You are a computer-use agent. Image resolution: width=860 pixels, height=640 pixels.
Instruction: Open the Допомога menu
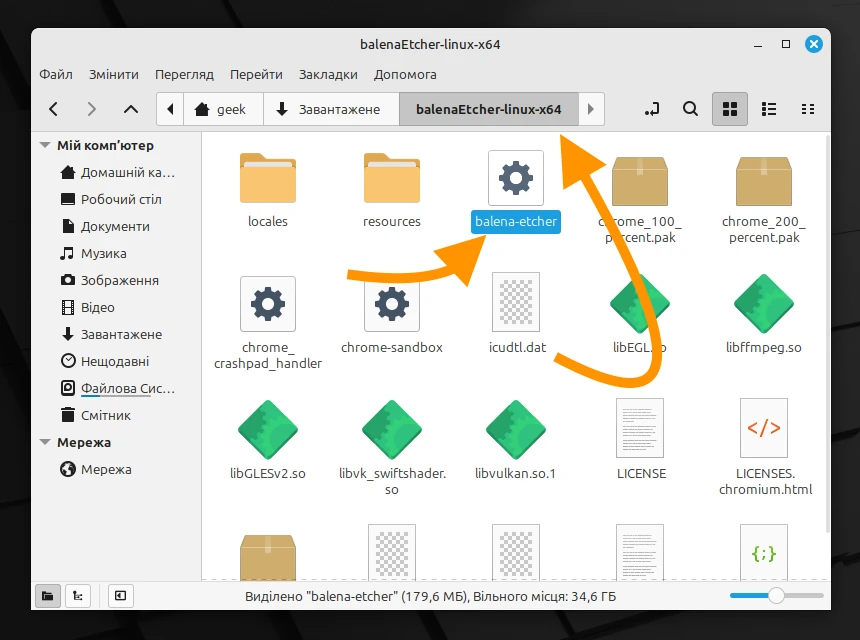point(405,74)
